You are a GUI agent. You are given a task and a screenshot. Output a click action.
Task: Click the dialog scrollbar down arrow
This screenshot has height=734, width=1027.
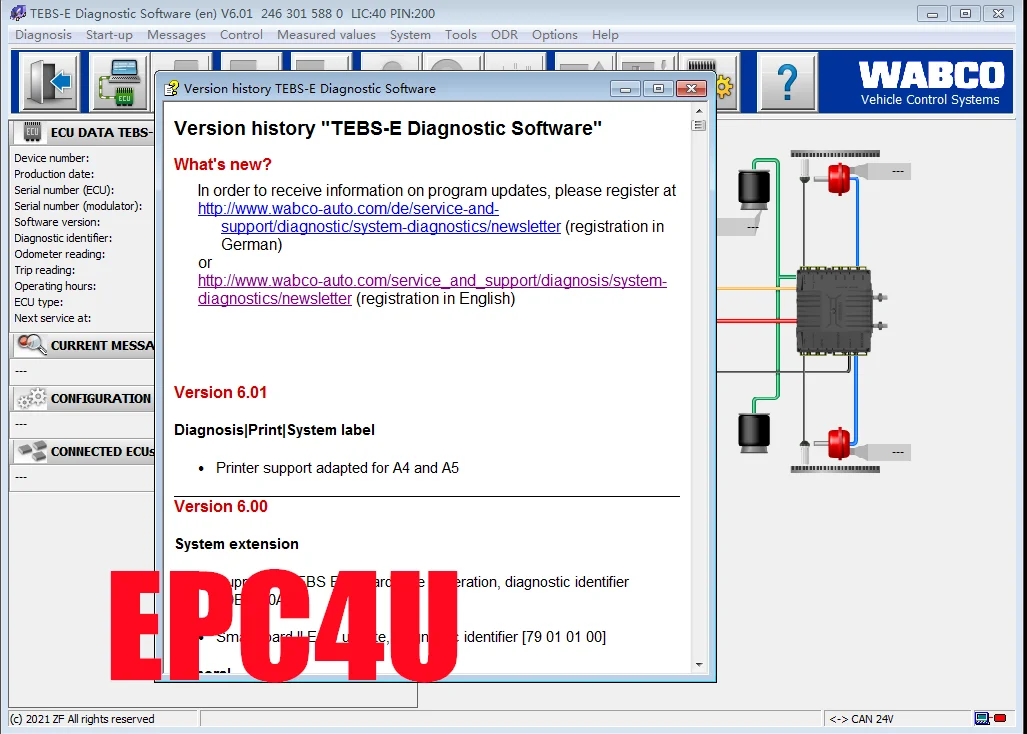(699, 665)
